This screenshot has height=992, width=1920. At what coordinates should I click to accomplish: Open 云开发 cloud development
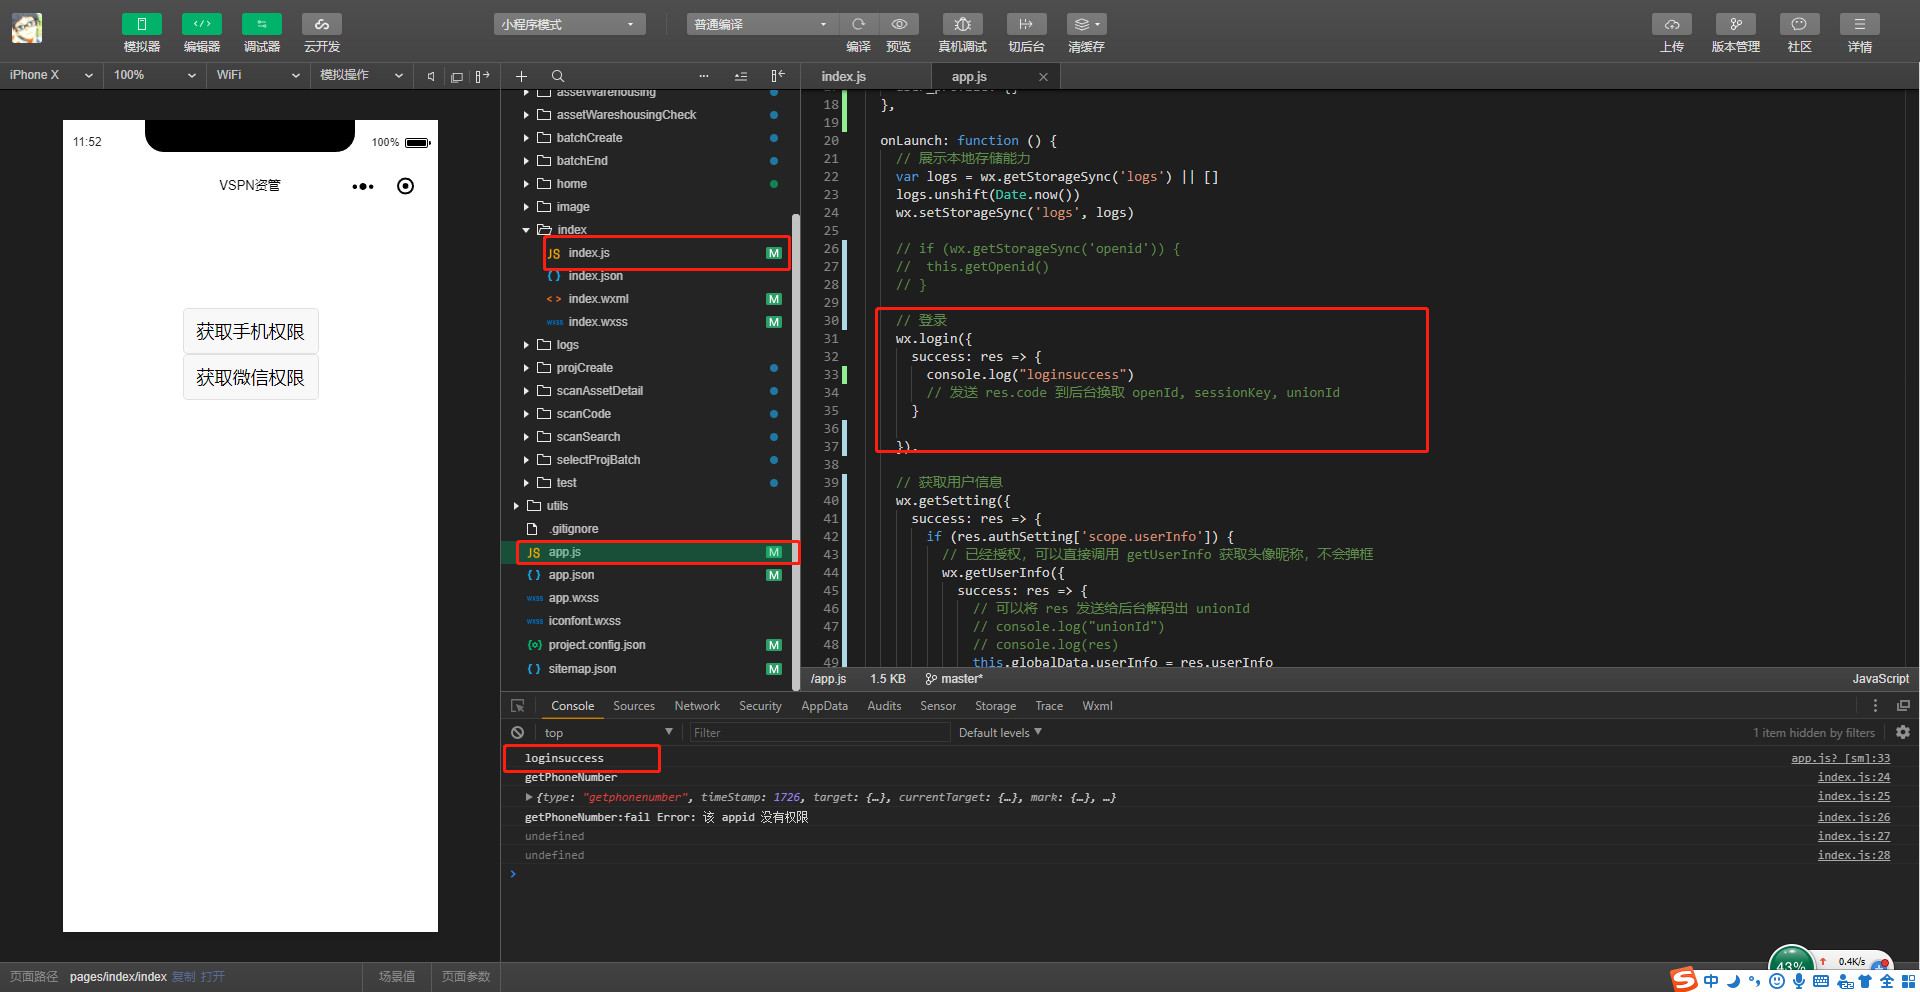(321, 24)
